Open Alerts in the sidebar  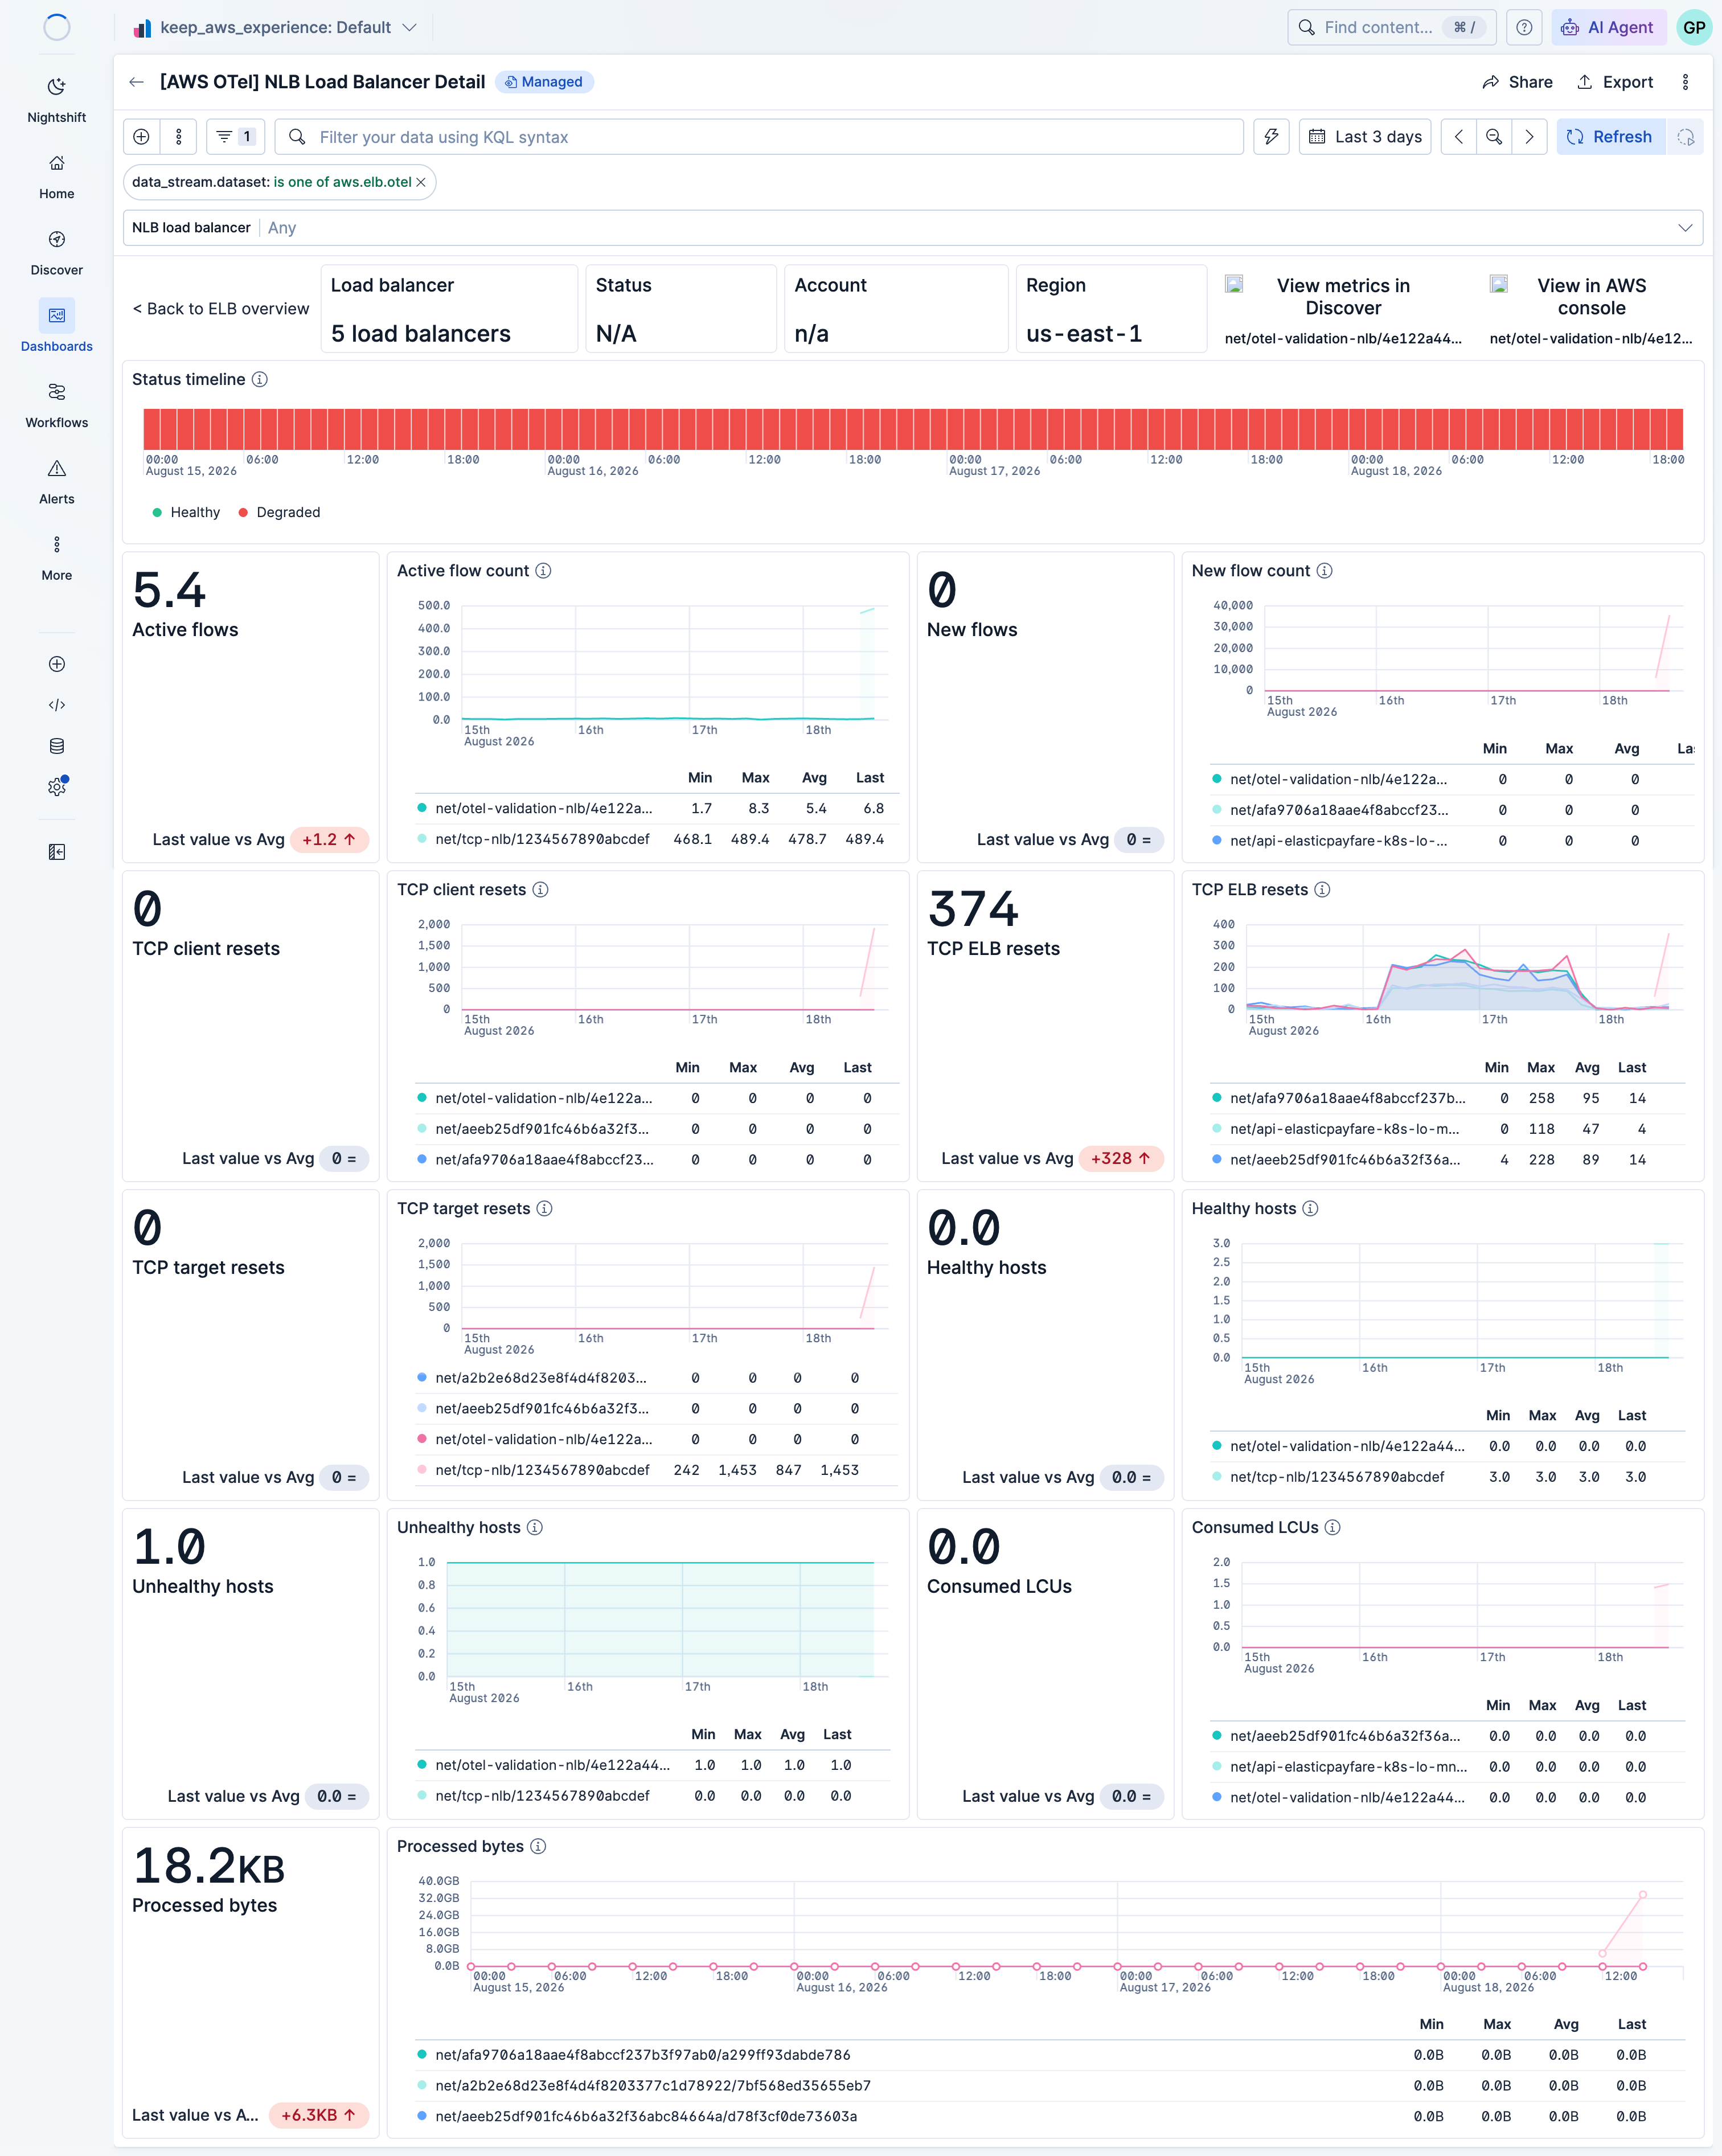56,482
